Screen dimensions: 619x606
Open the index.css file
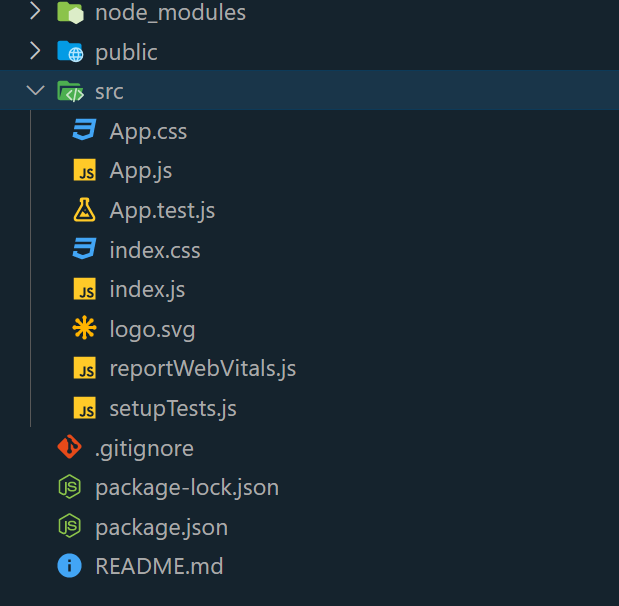(x=155, y=250)
